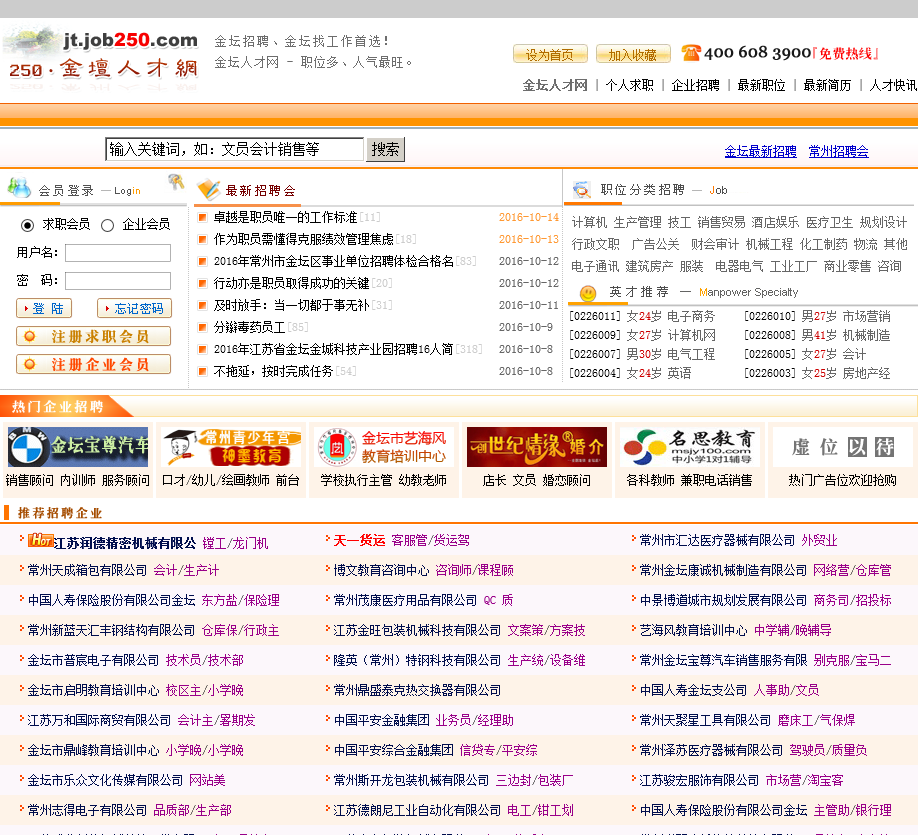Screen dimensions: 918x835
Task: Open the 金坛最新招聘 link
Action: (x=761, y=152)
